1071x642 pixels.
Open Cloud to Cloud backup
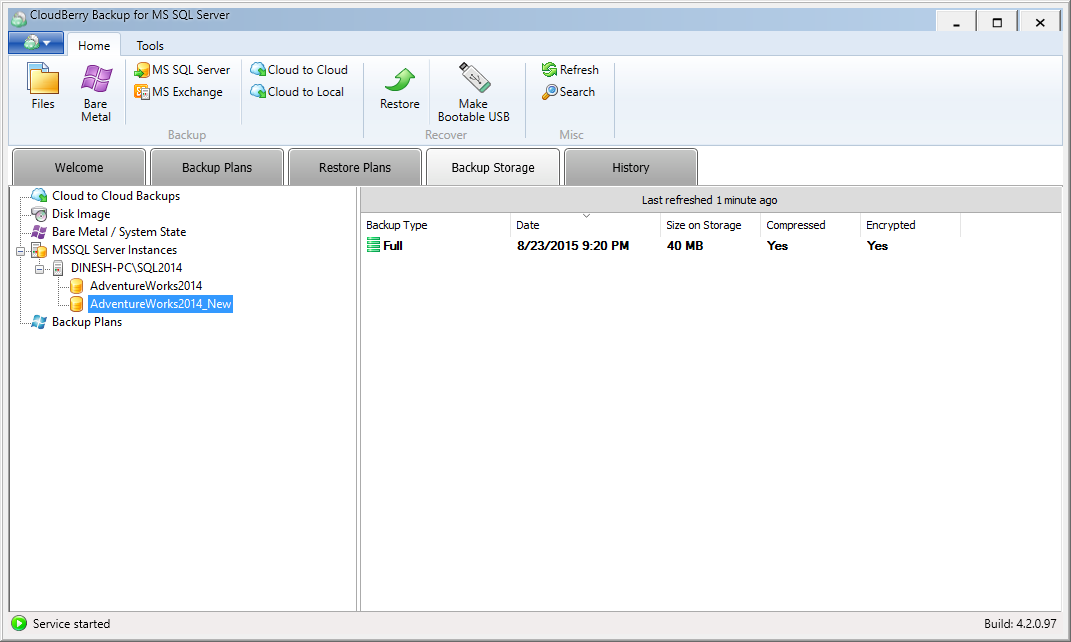point(298,70)
